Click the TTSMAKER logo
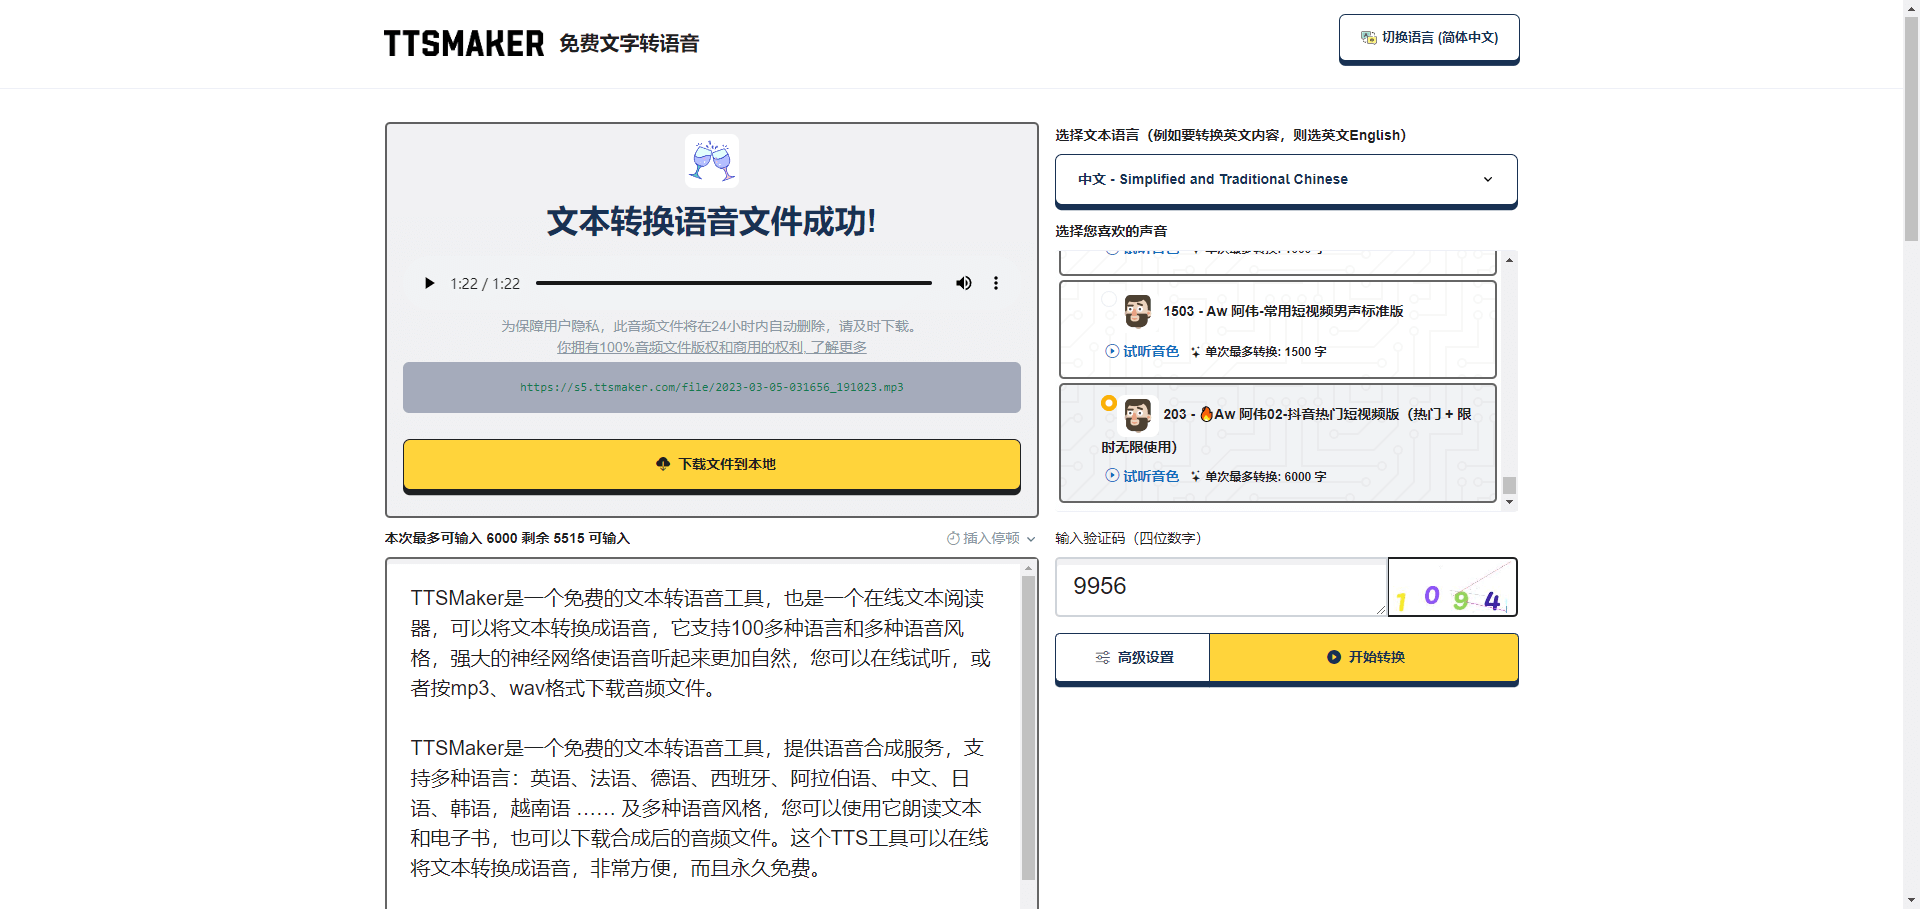The image size is (1920, 909). tap(464, 43)
